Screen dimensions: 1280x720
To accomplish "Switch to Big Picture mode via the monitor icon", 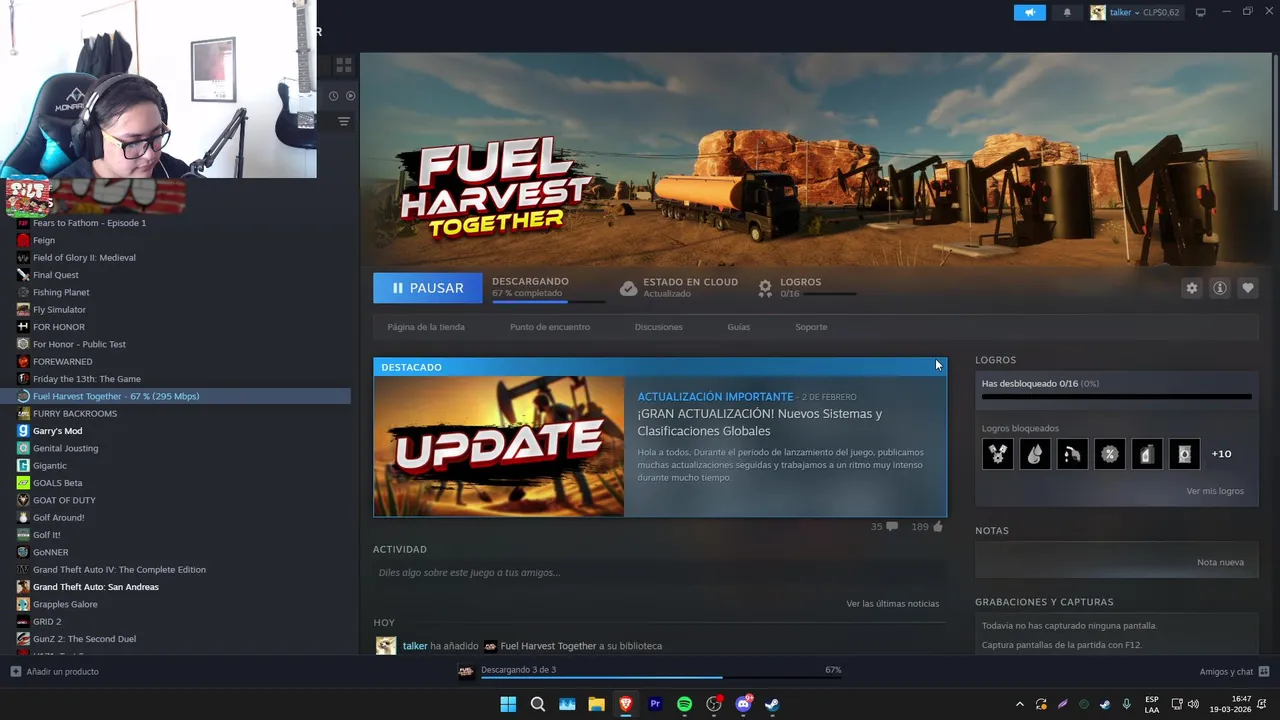I will [1201, 12].
